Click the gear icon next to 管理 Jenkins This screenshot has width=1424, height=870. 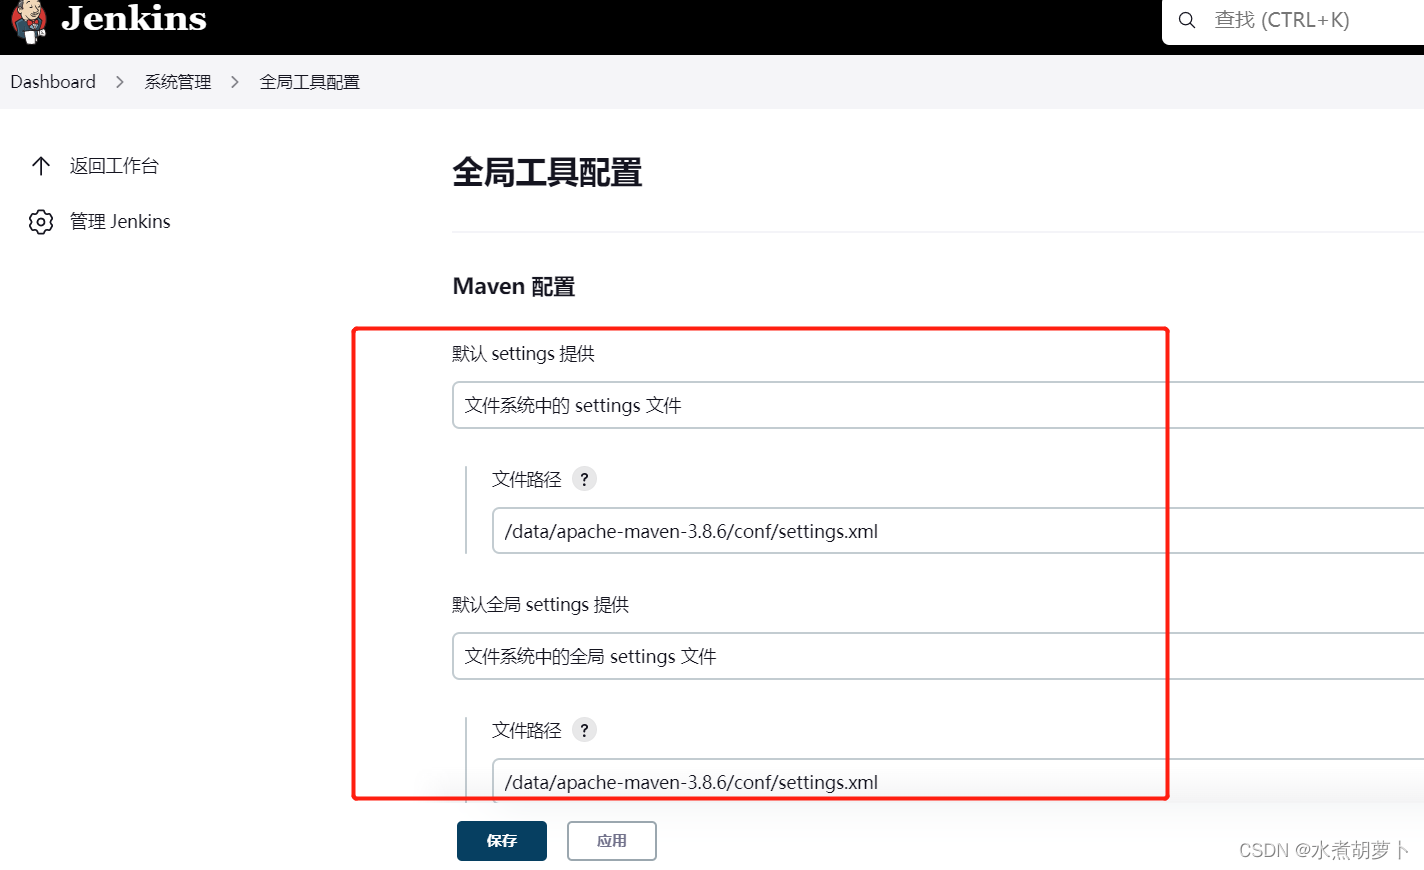click(40, 221)
